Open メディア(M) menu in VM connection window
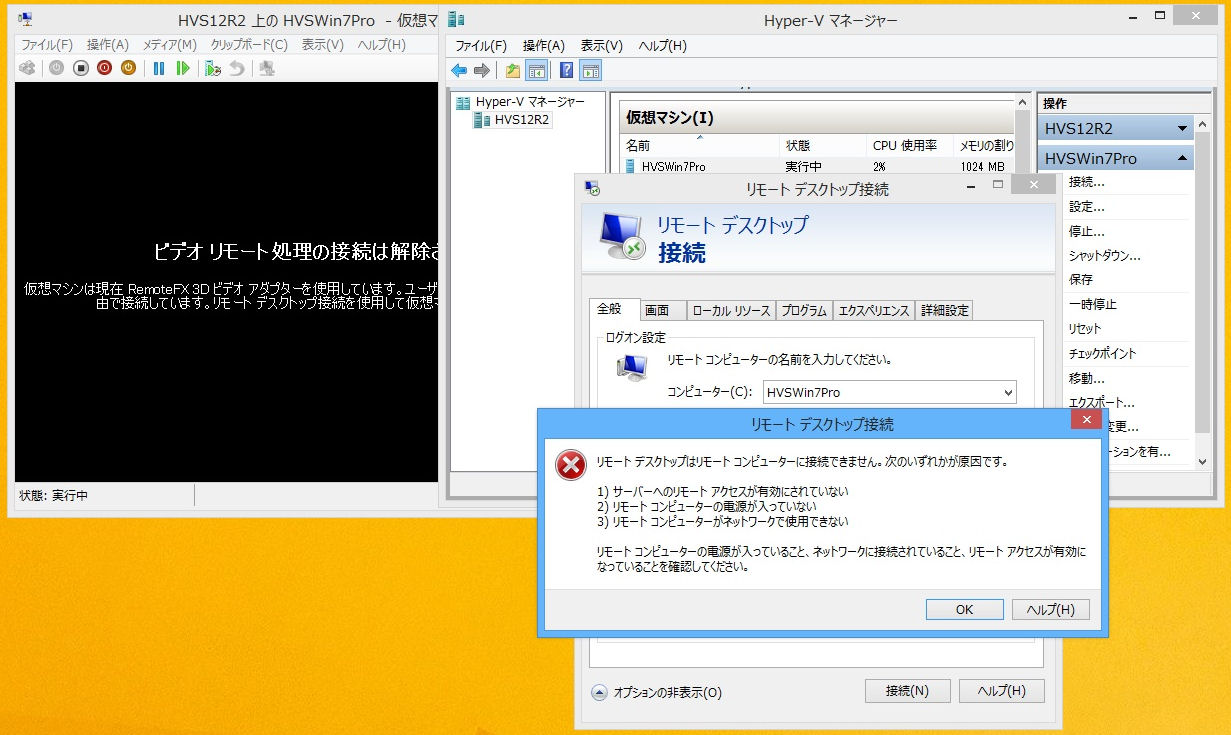This screenshot has width=1231, height=735. (x=169, y=45)
